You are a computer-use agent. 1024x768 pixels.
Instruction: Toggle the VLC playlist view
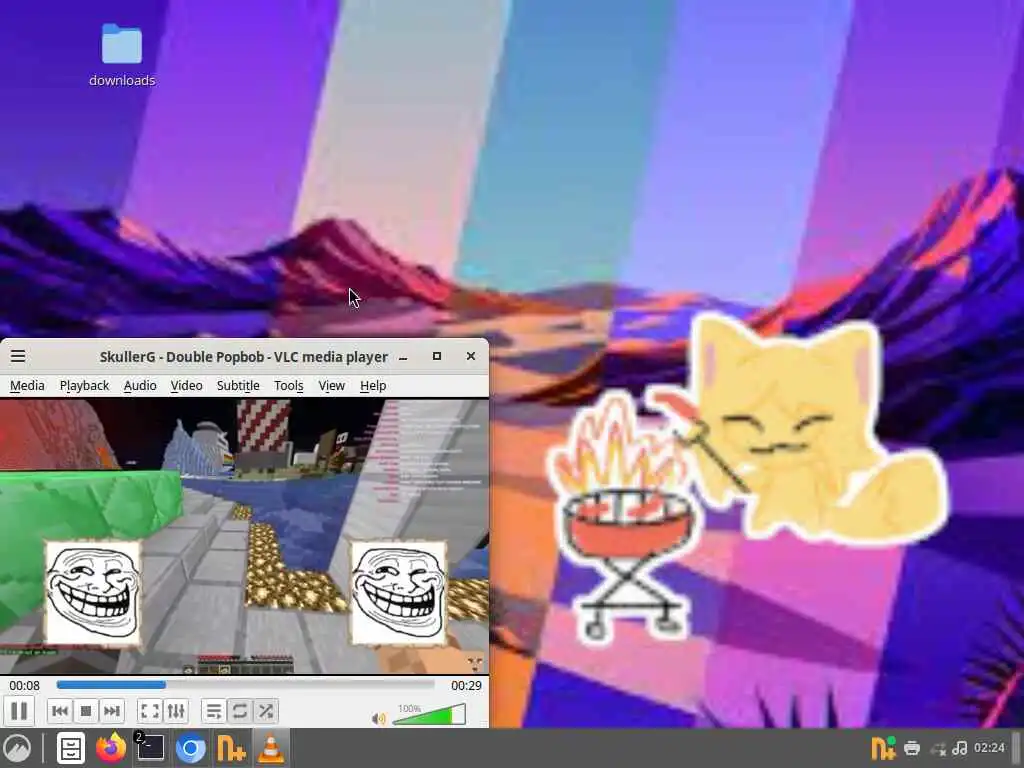(214, 711)
